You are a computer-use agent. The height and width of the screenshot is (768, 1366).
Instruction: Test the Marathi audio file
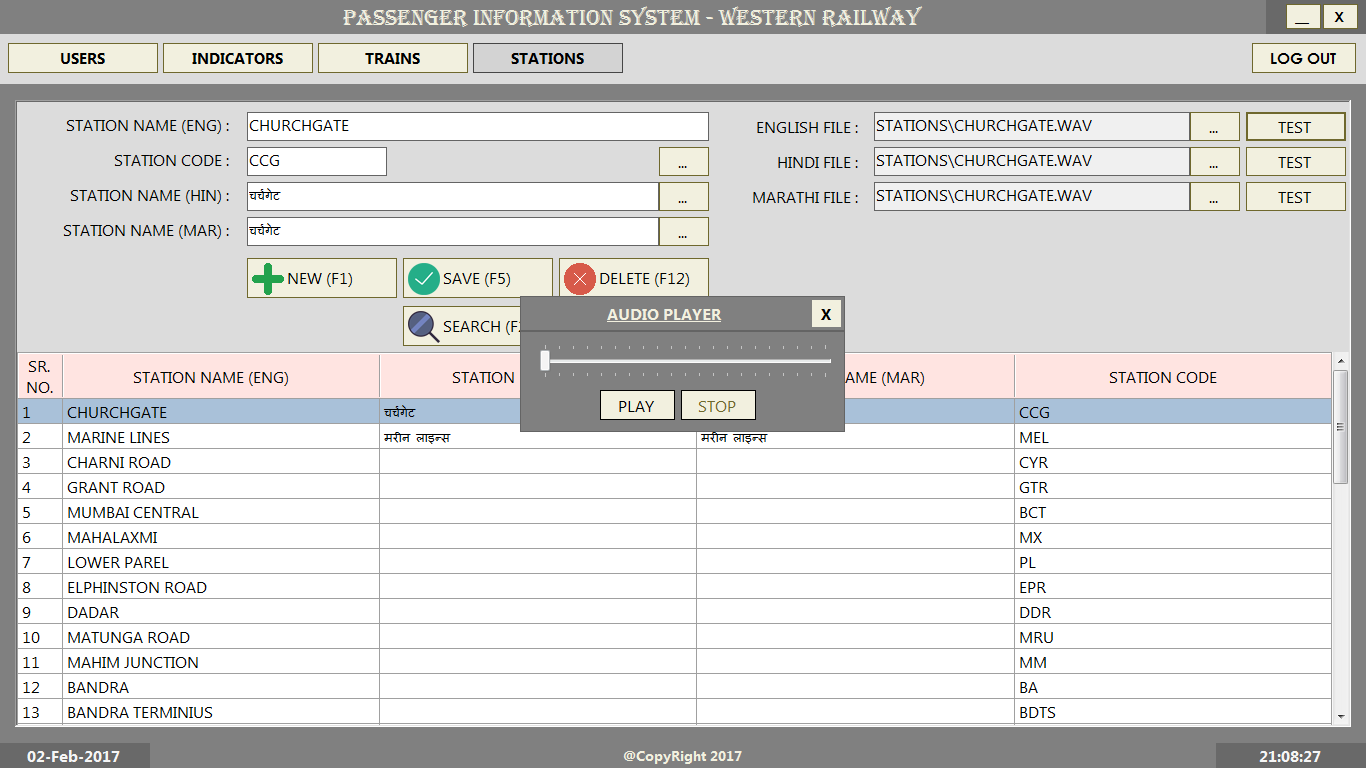click(1295, 197)
